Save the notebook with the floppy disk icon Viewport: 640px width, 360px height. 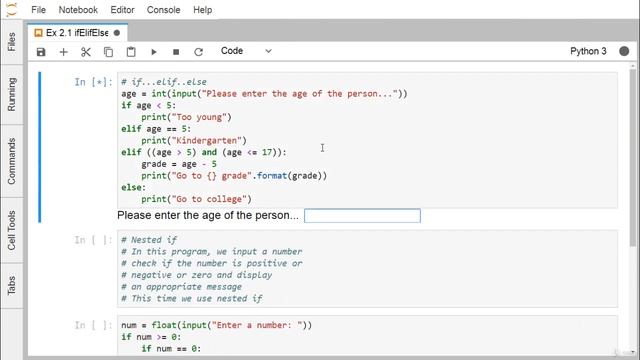[x=41, y=52]
